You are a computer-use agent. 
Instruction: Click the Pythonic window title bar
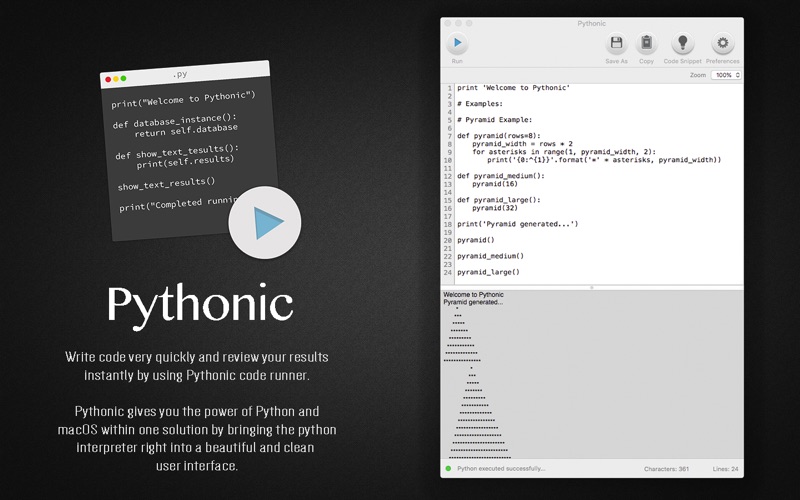592,23
